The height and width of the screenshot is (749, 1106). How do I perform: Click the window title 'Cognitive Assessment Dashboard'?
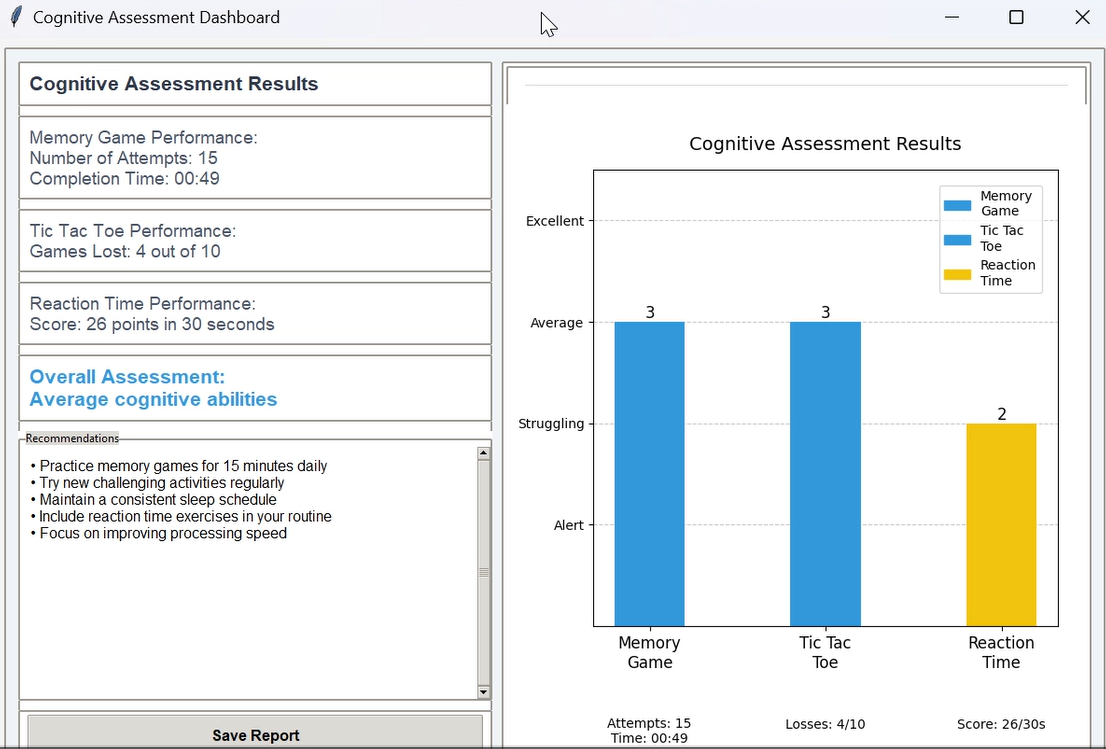point(157,17)
